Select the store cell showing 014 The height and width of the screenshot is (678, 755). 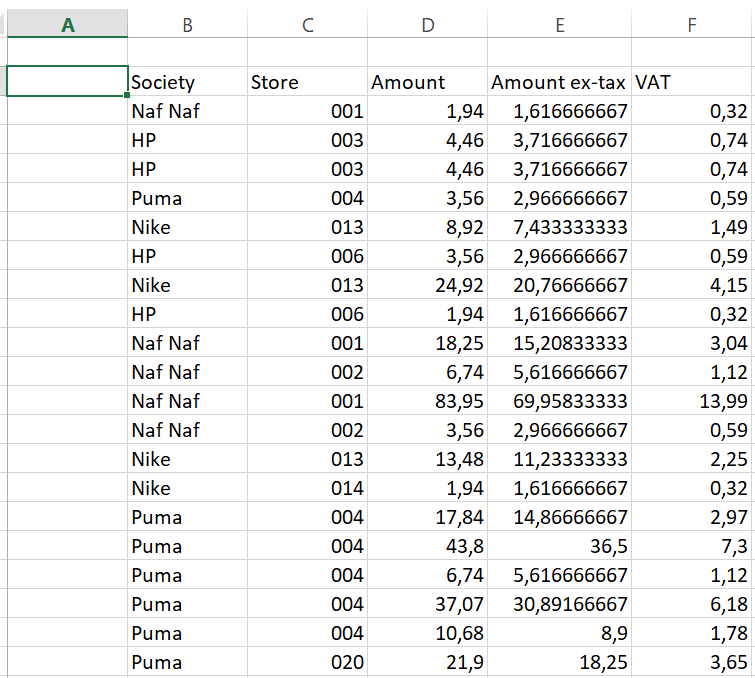coord(307,488)
